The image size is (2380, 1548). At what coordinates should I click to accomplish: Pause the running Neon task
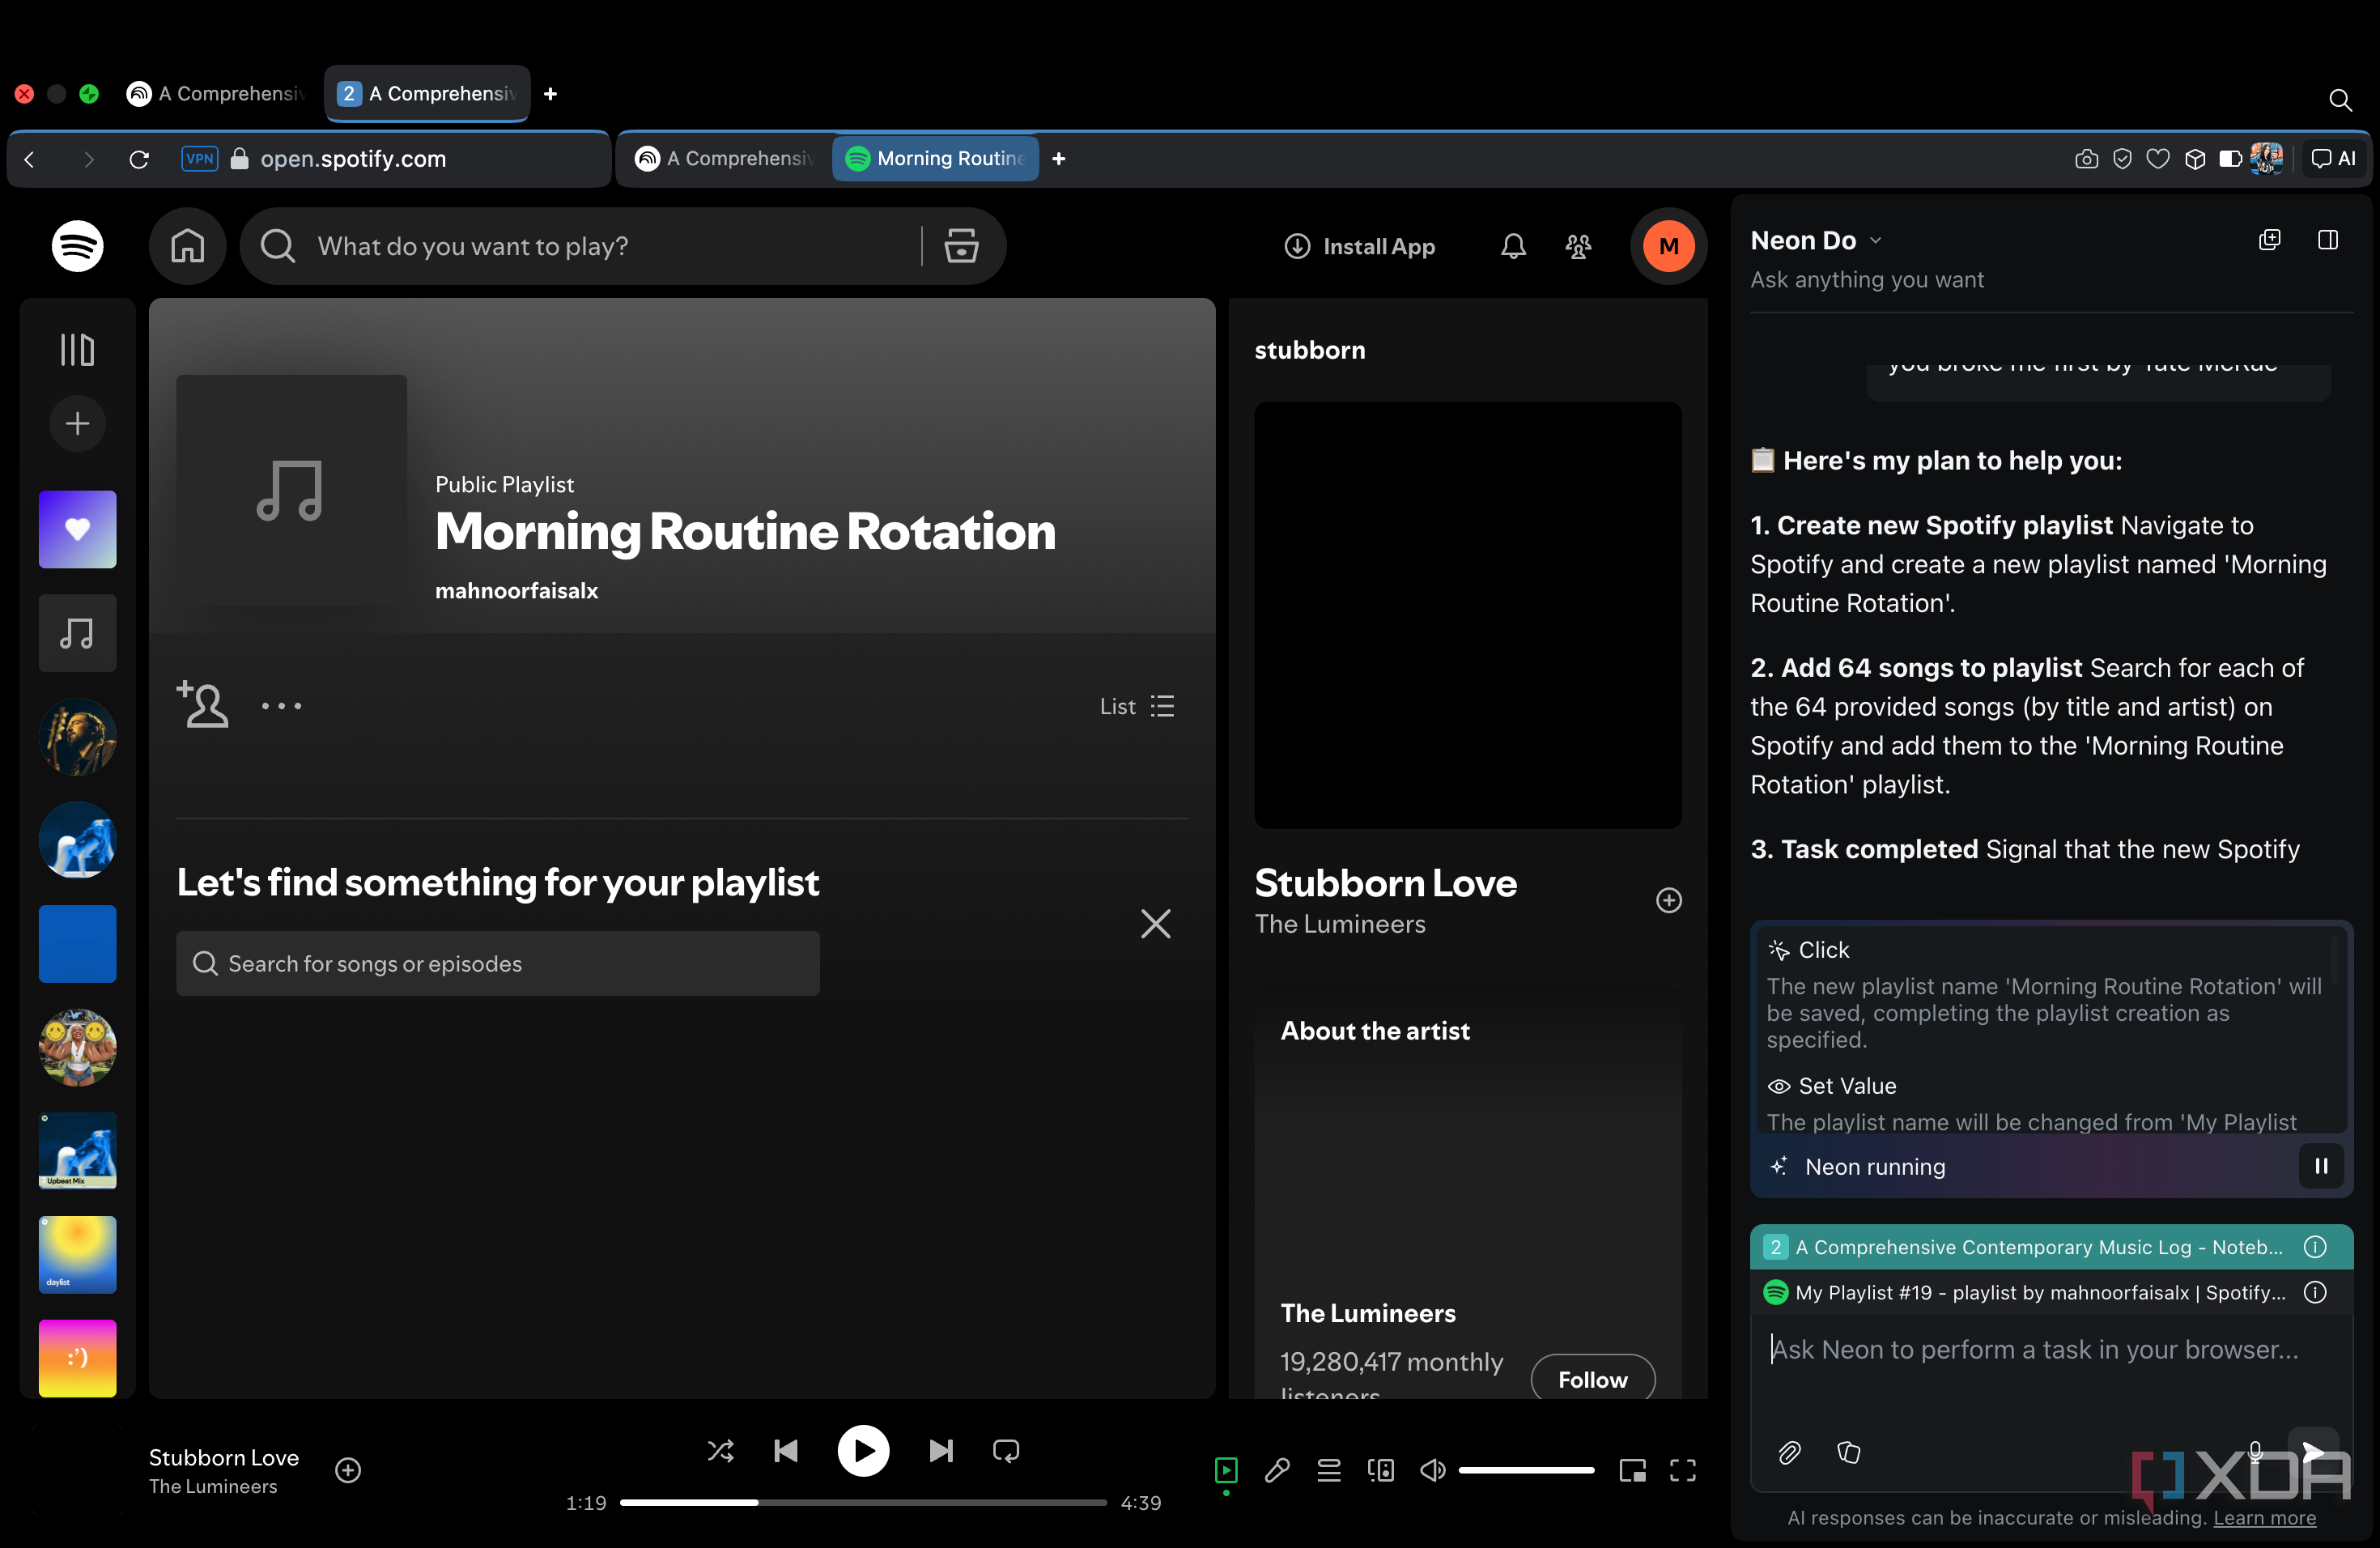2321,1166
